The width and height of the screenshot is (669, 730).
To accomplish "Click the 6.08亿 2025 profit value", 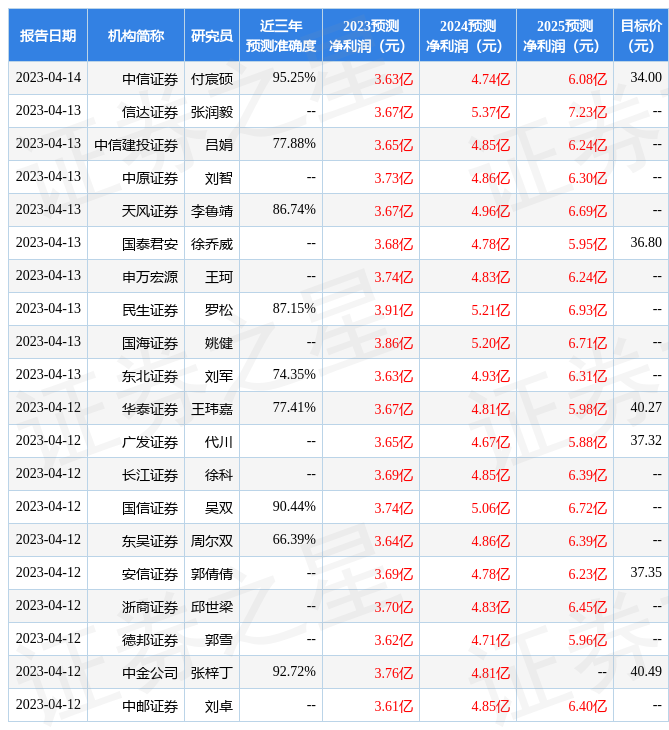I will click(x=588, y=79).
